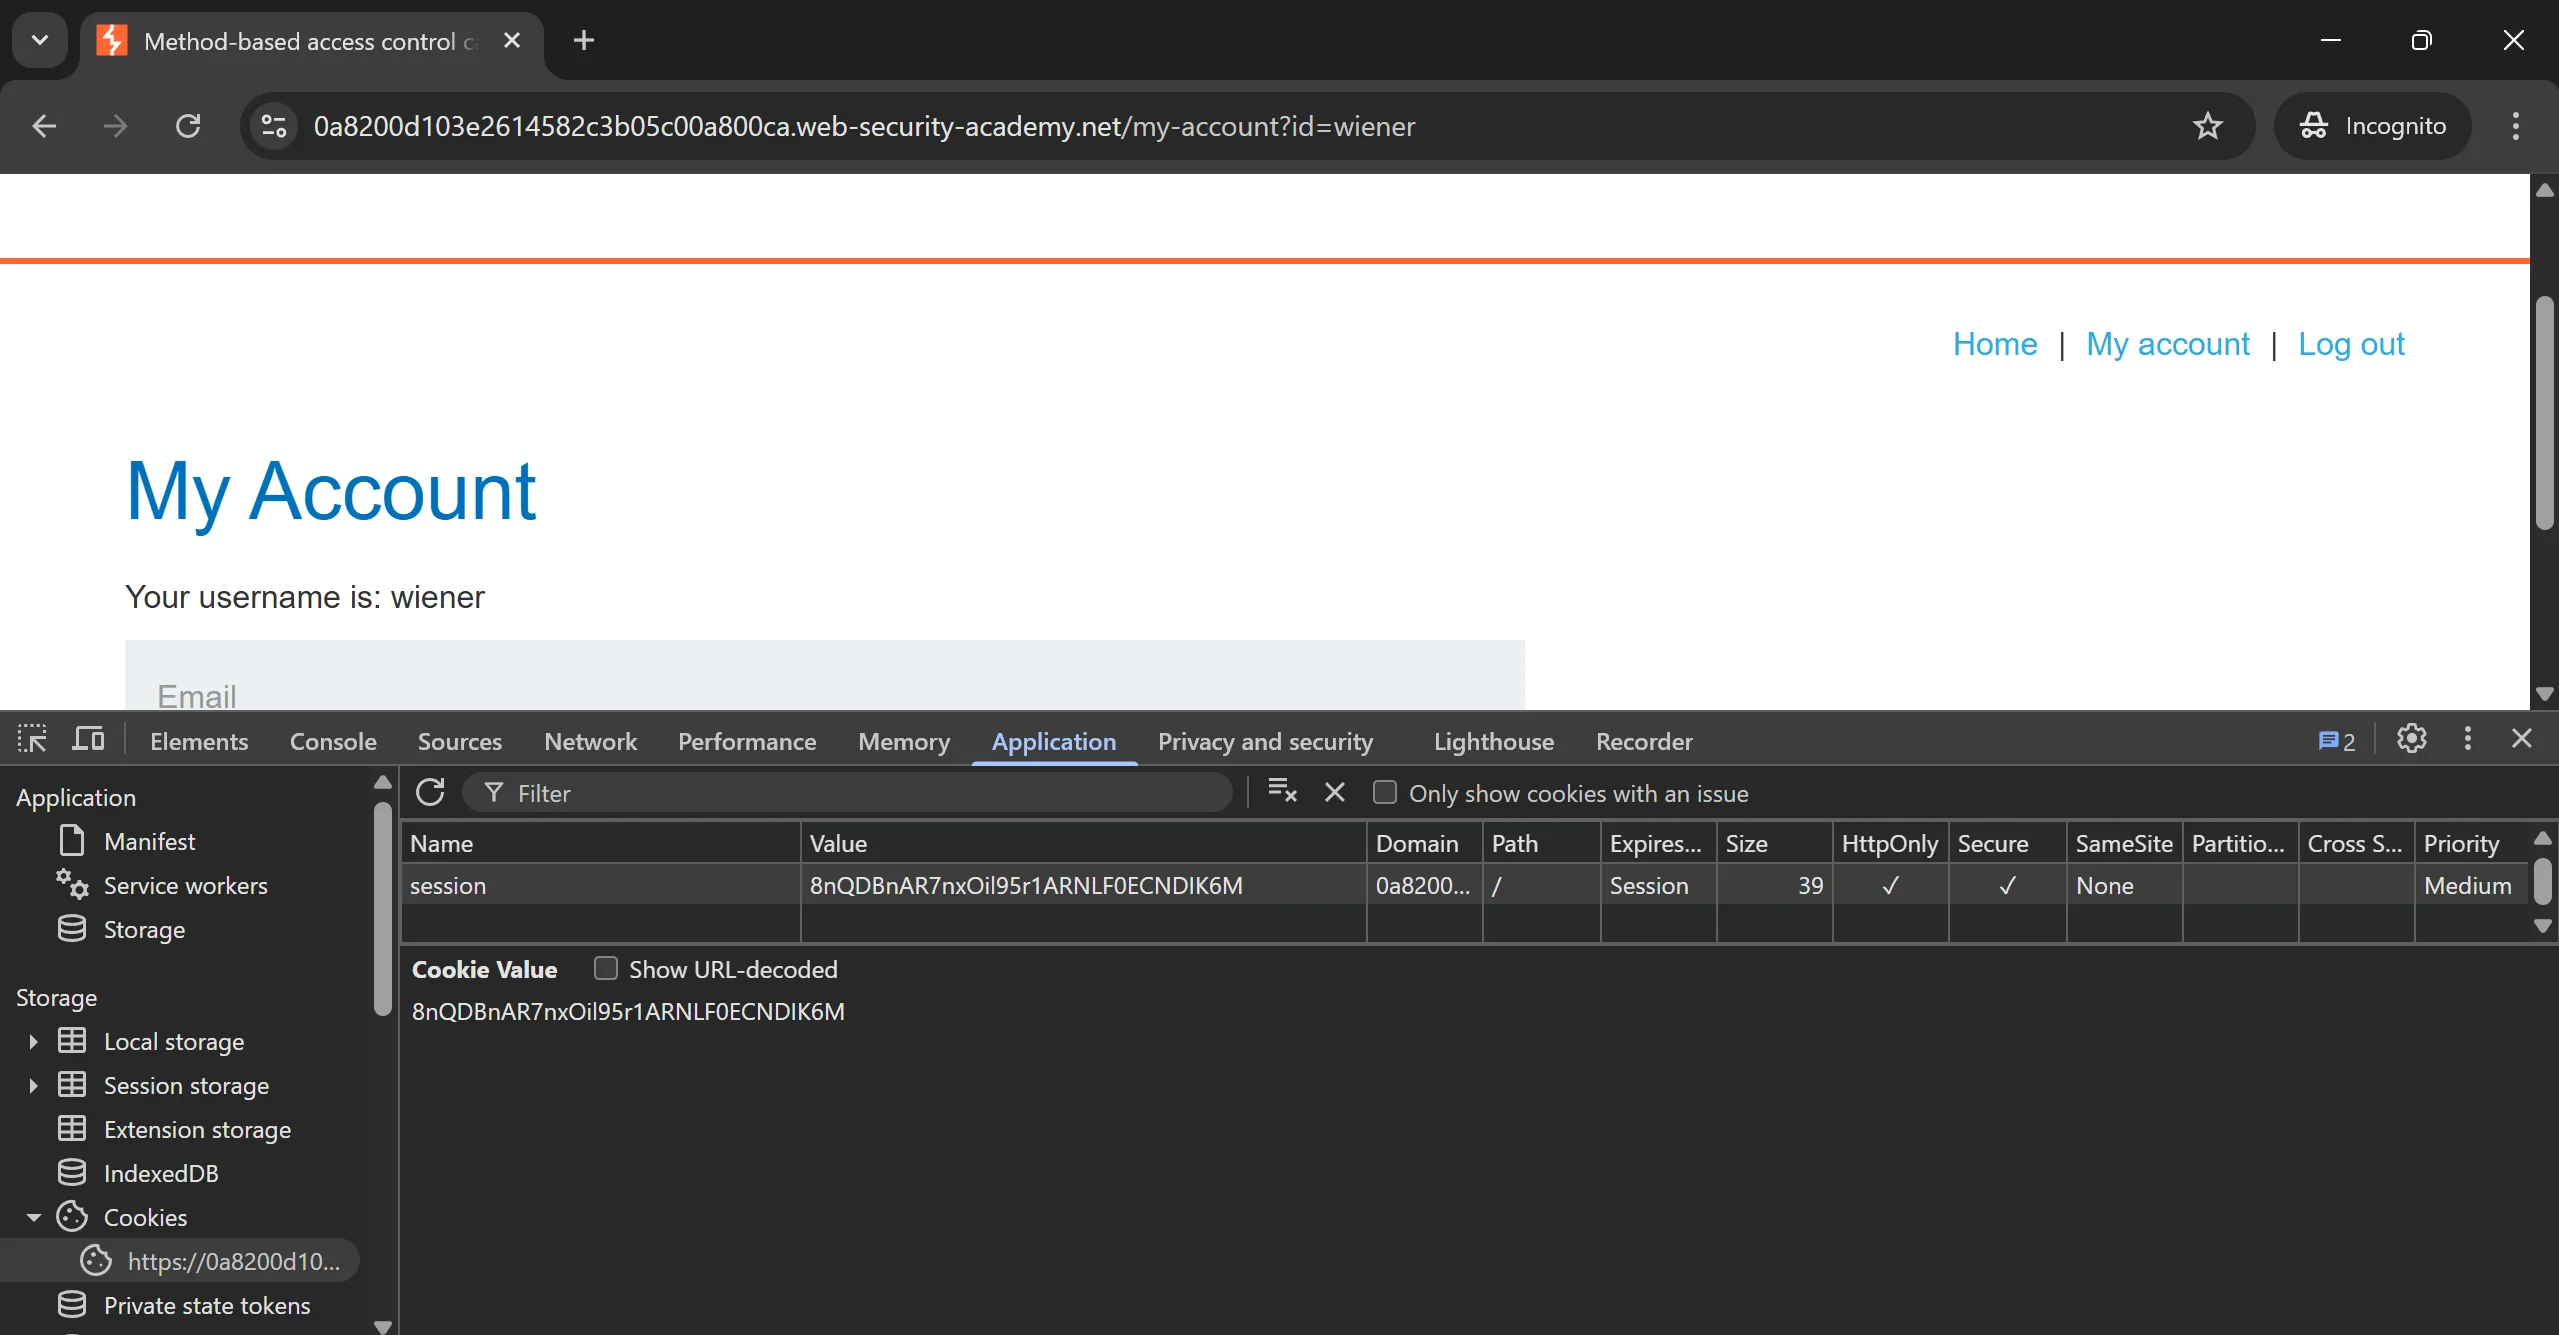Open the site information icon in address bar
The width and height of the screenshot is (2559, 1335).
coord(274,126)
